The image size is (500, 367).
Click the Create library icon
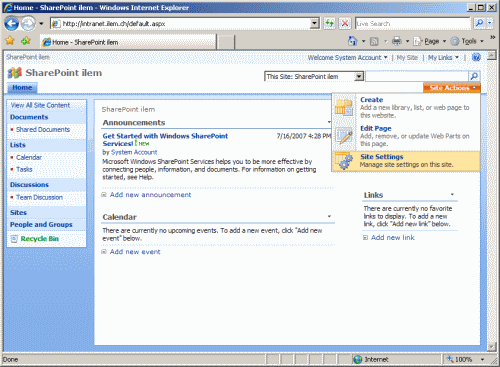[344, 107]
